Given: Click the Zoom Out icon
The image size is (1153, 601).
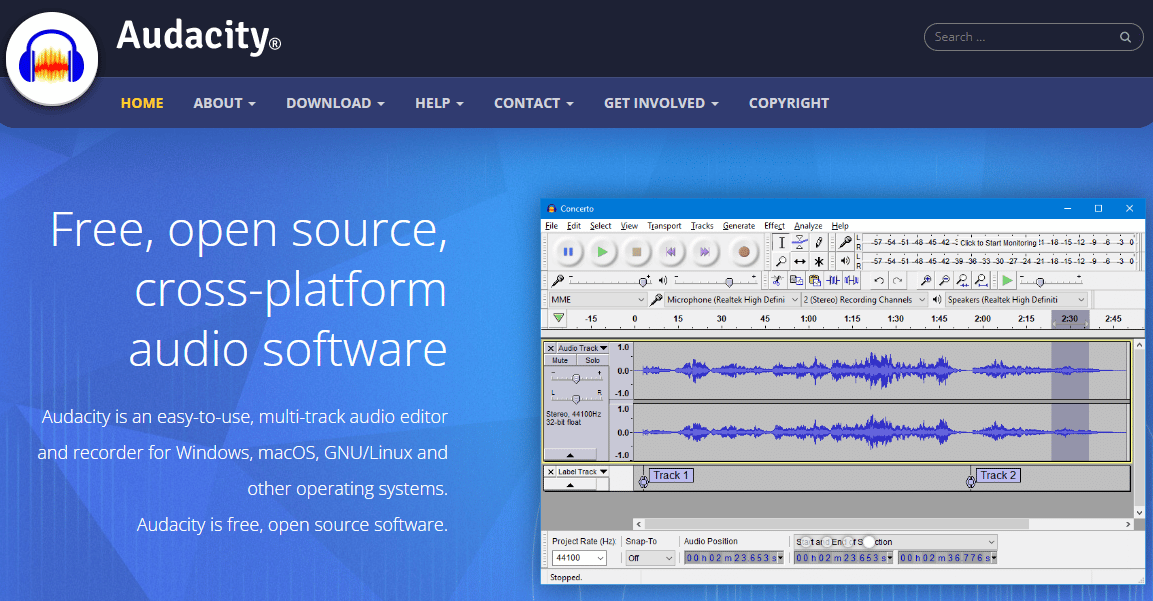Looking at the screenshot, I should pyautogui.click(x=944, y=280).
